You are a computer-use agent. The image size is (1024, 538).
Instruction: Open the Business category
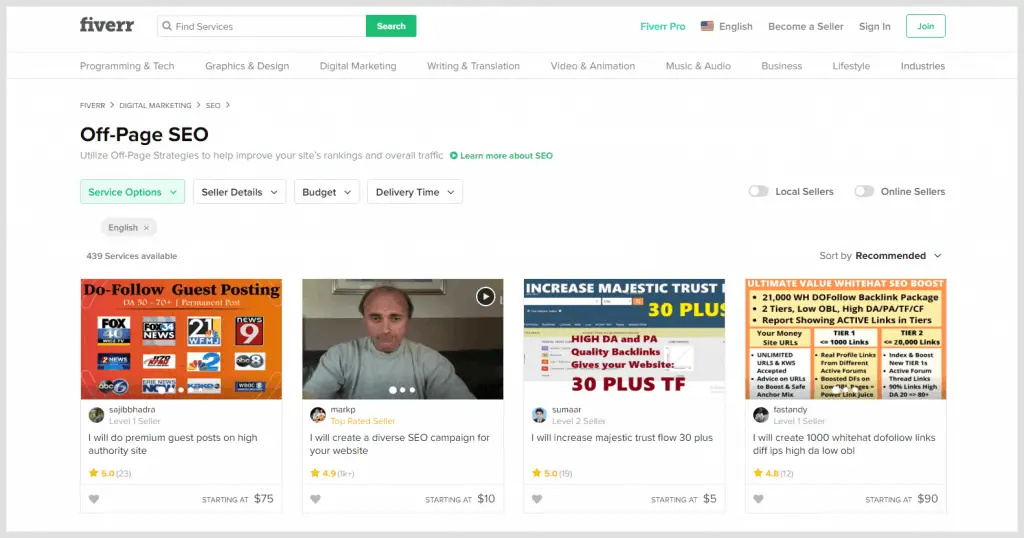pos(781,66)
